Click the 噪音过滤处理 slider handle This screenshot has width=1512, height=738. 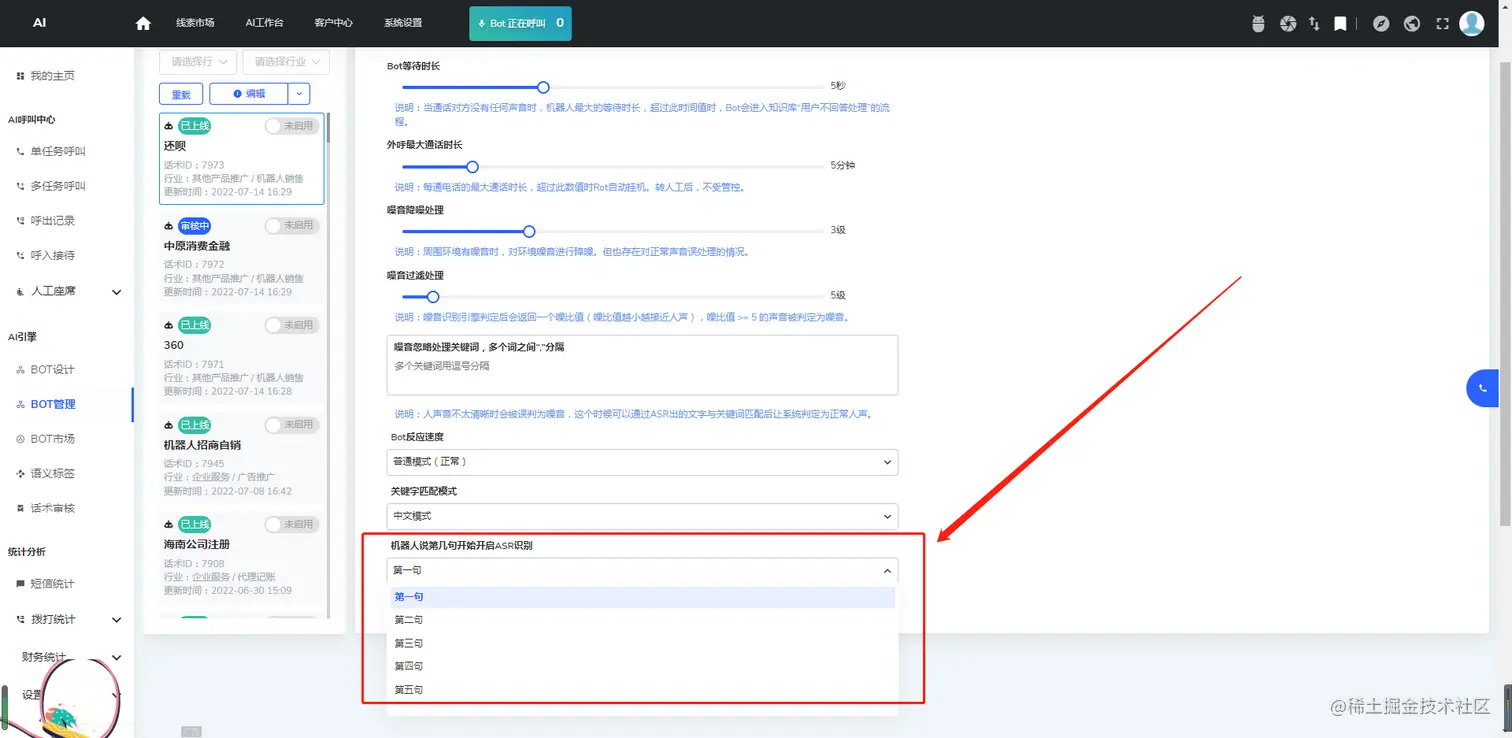[x=433, y=296]
